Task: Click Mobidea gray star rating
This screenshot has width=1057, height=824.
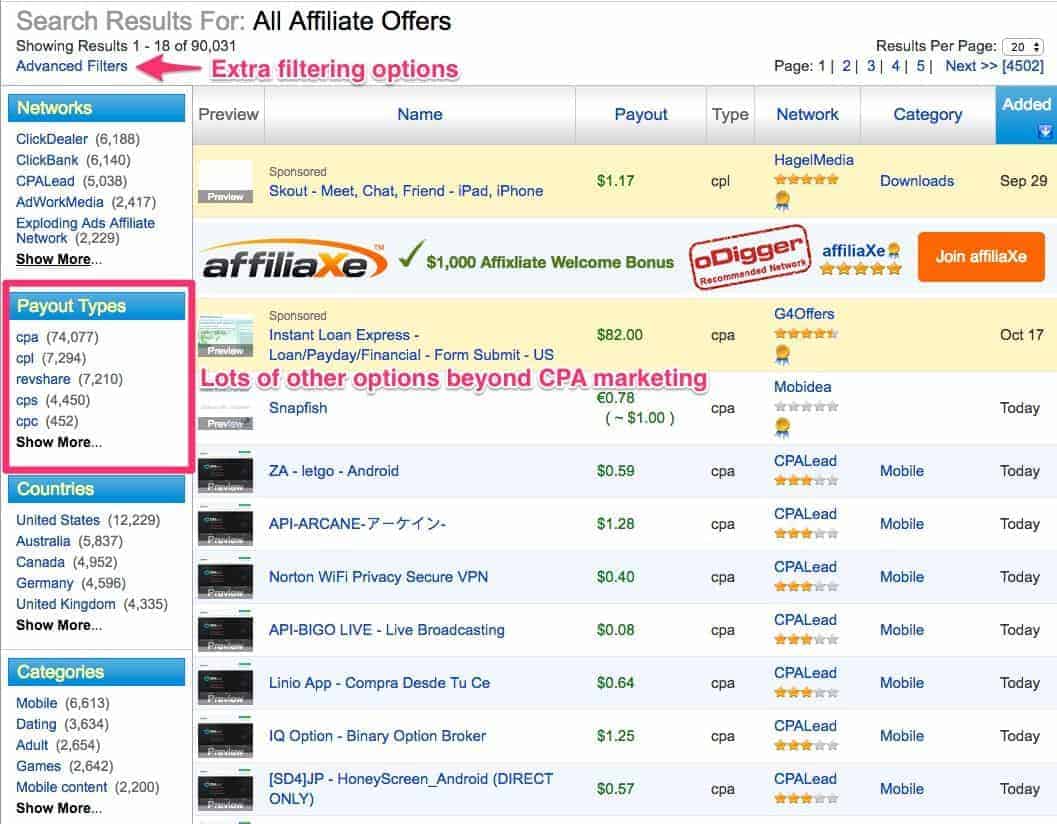Action: 806,406
